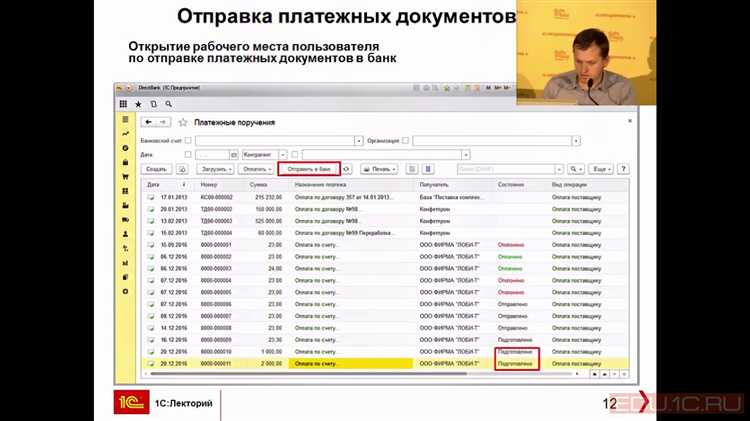Viewport: 750px width, 421px height.
Task: Select the person section icon in the sidebar
Action: coord(125,234)
